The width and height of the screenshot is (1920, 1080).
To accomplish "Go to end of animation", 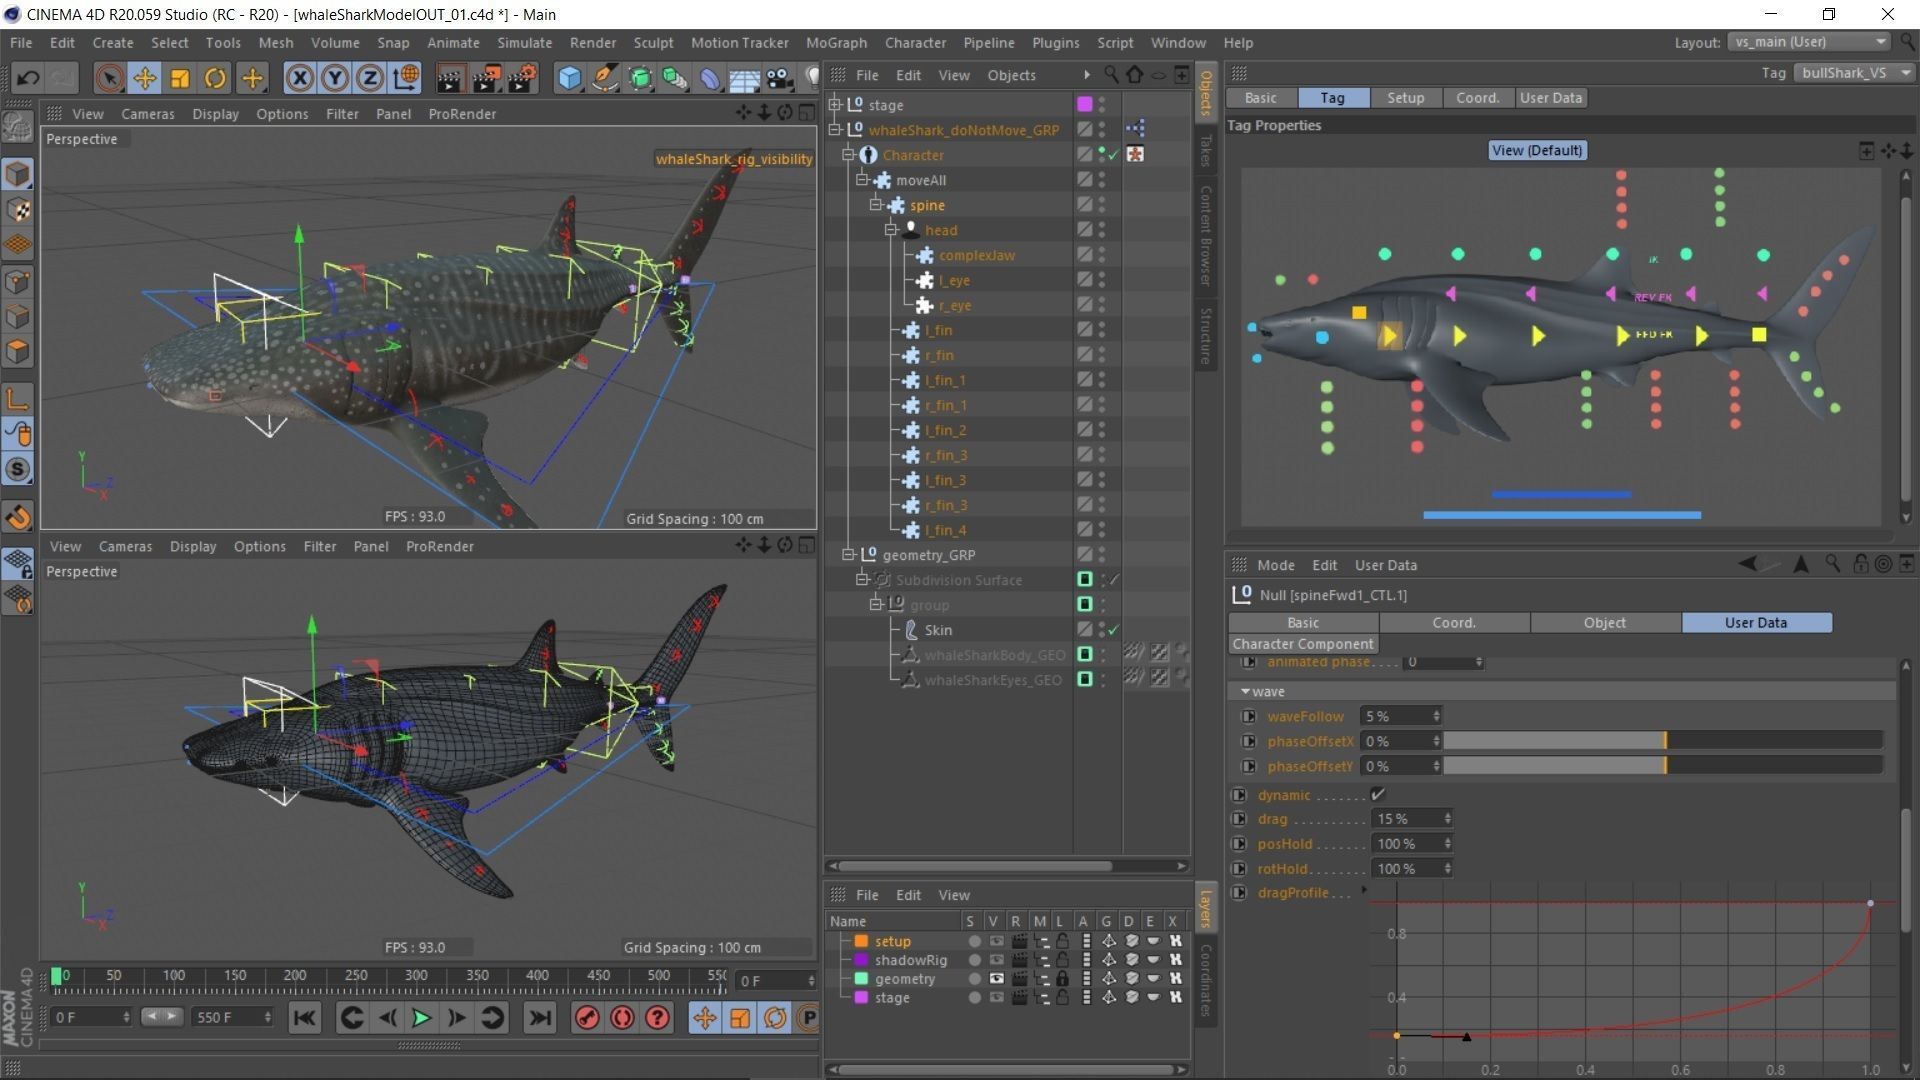I will coord(539,1018).
